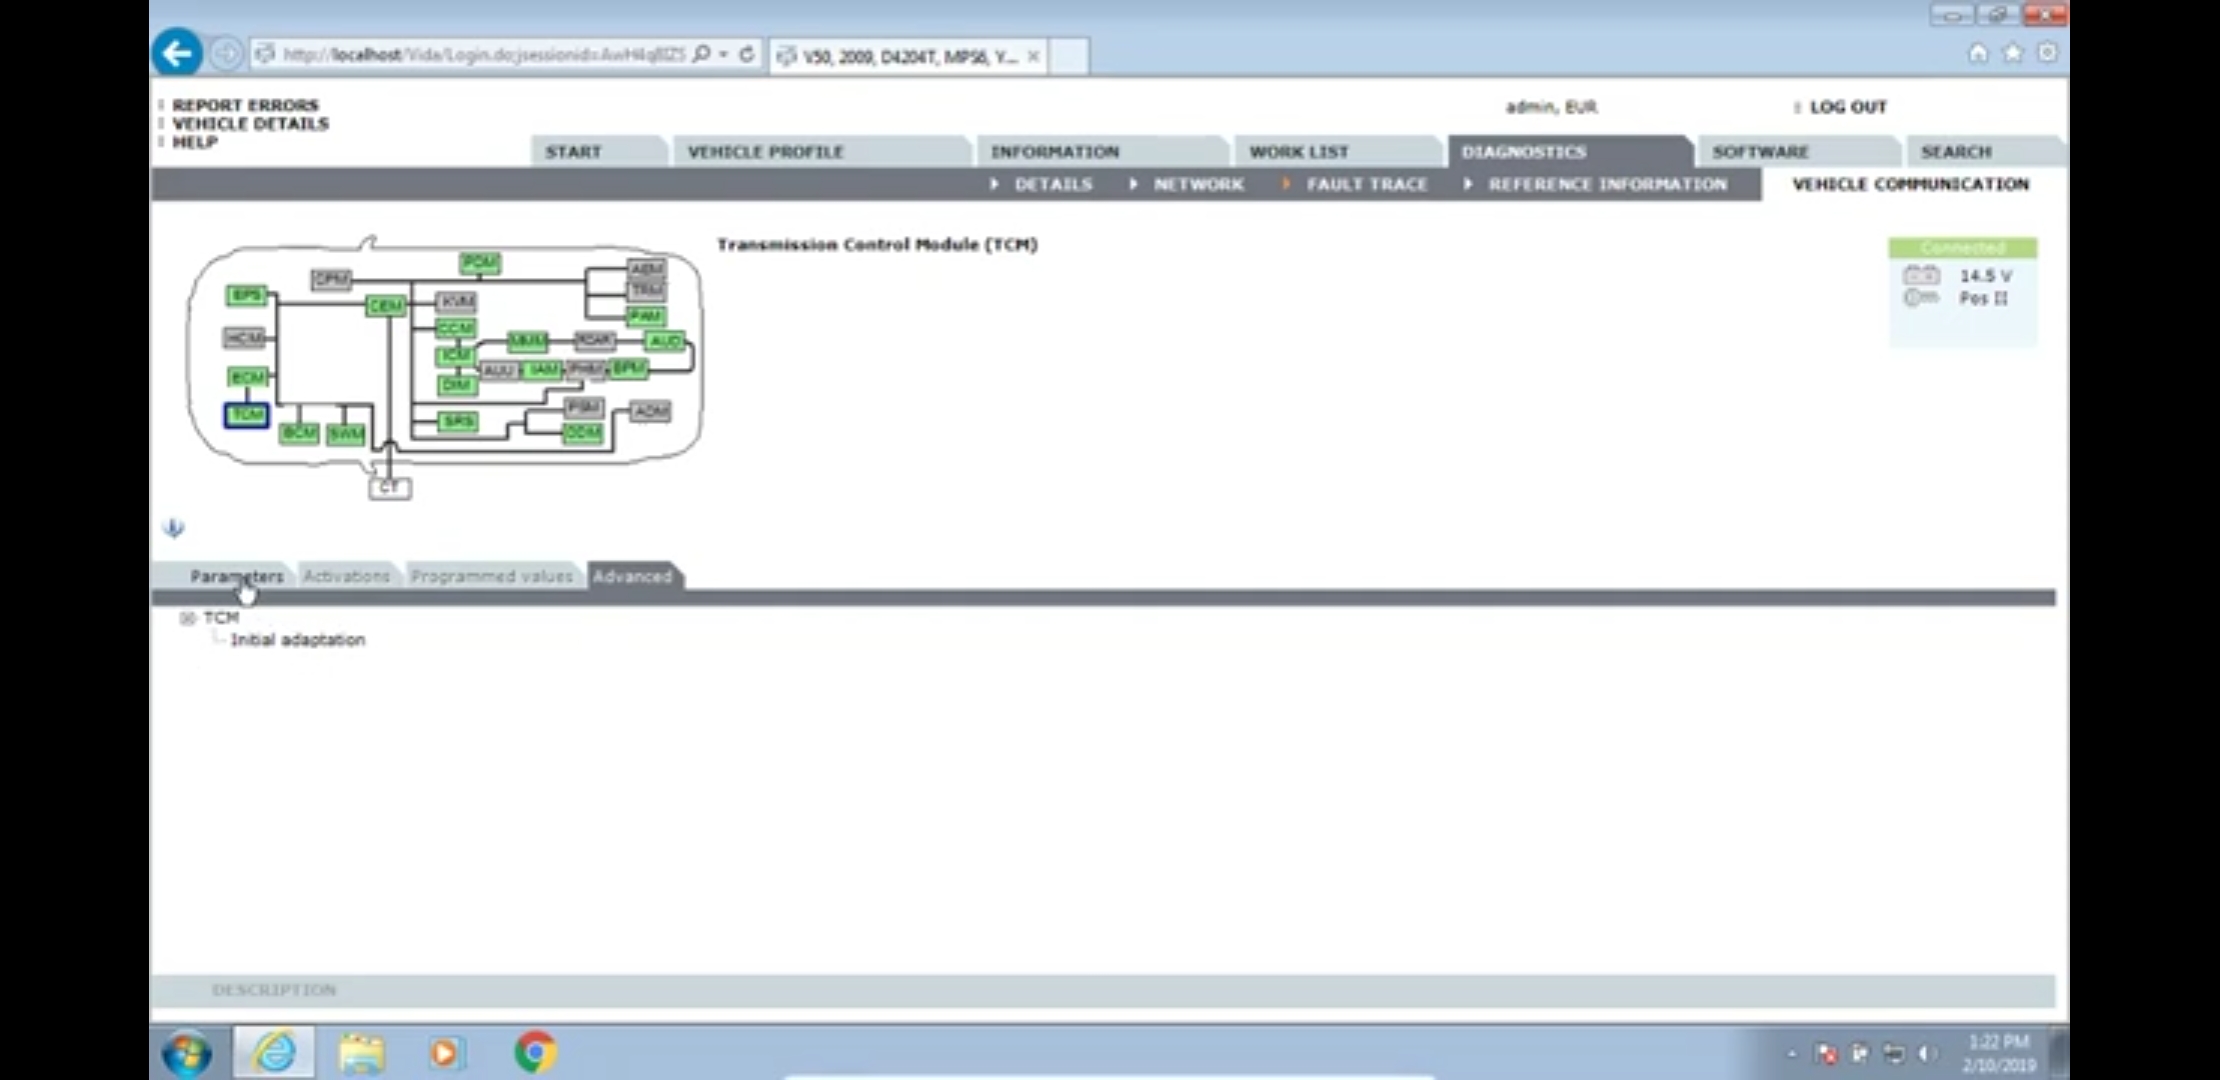The height and width of the screenshot is (1080, 2220).
Task: Click the VEHICLE DETAILS link
Action: coord(250,124)
